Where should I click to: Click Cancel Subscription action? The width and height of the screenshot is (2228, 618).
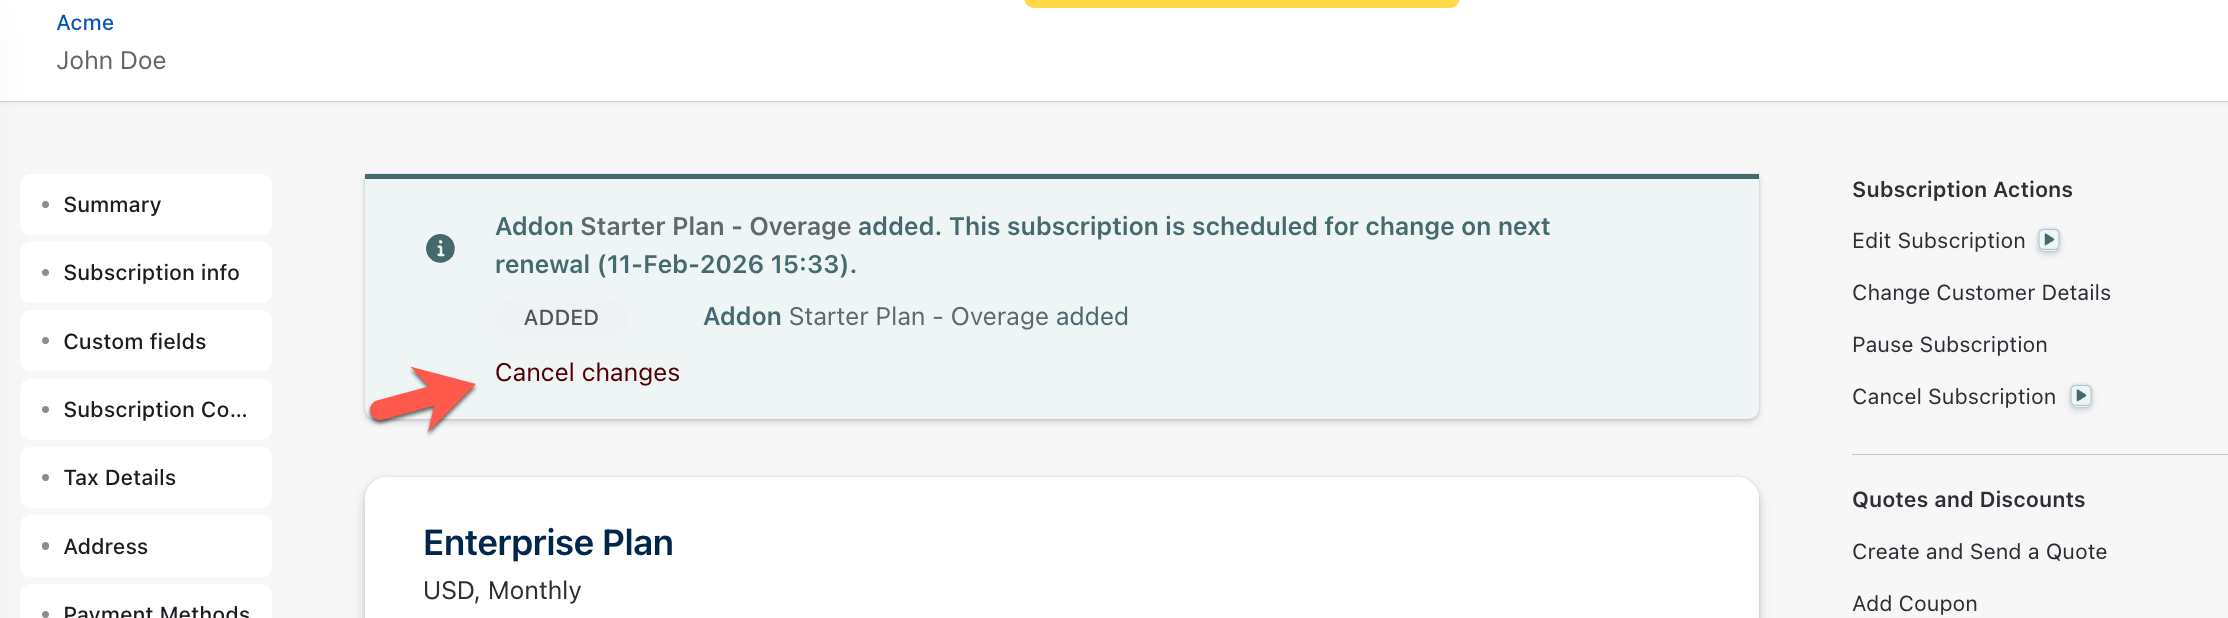point(1953,397)
